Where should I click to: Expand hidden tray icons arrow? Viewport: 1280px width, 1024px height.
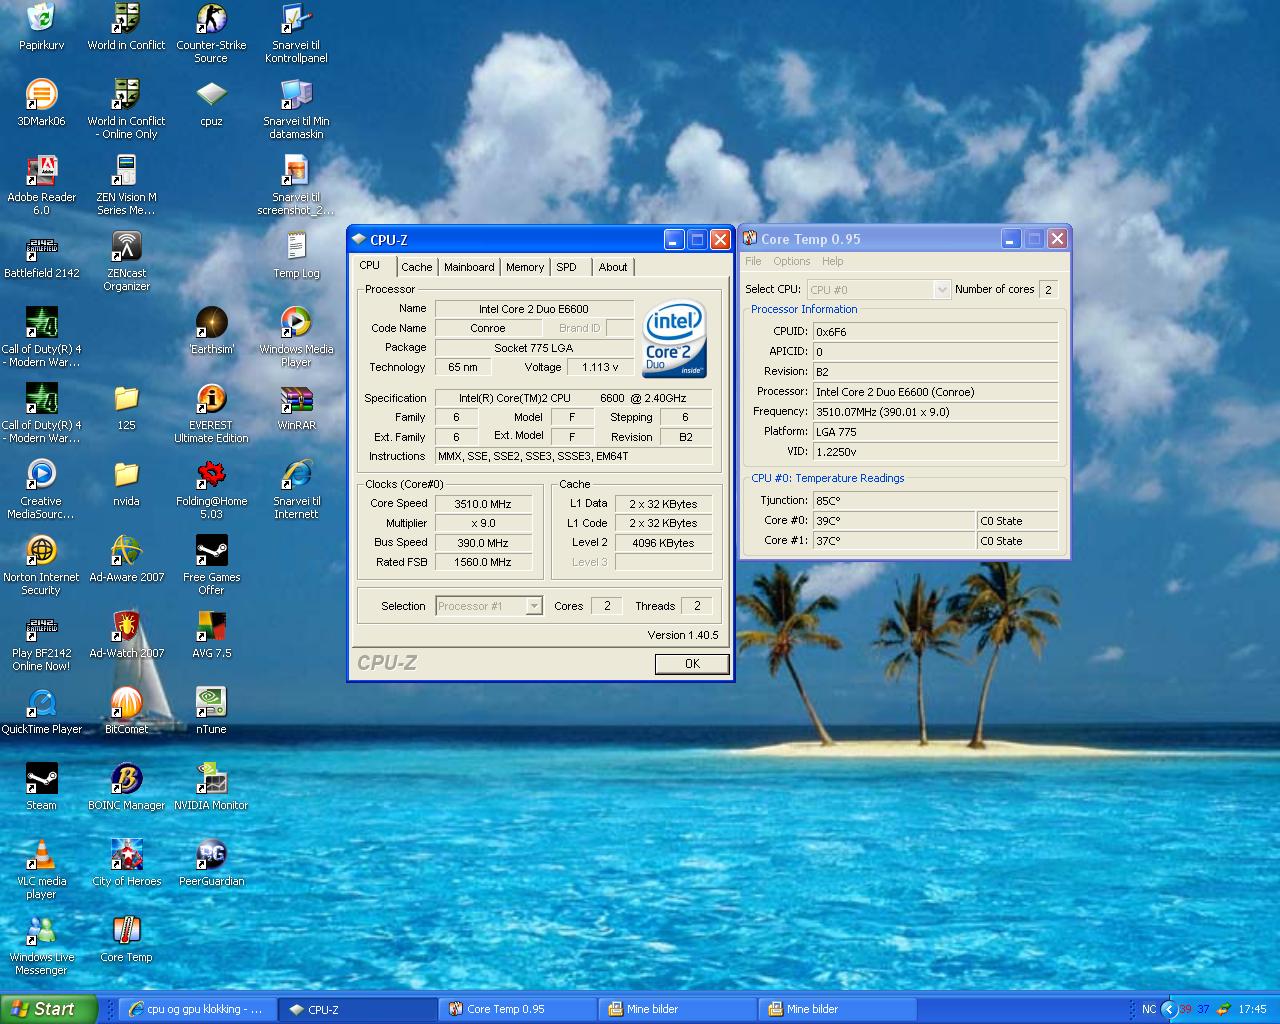pyautogui.click(x=1168, y=1009)
